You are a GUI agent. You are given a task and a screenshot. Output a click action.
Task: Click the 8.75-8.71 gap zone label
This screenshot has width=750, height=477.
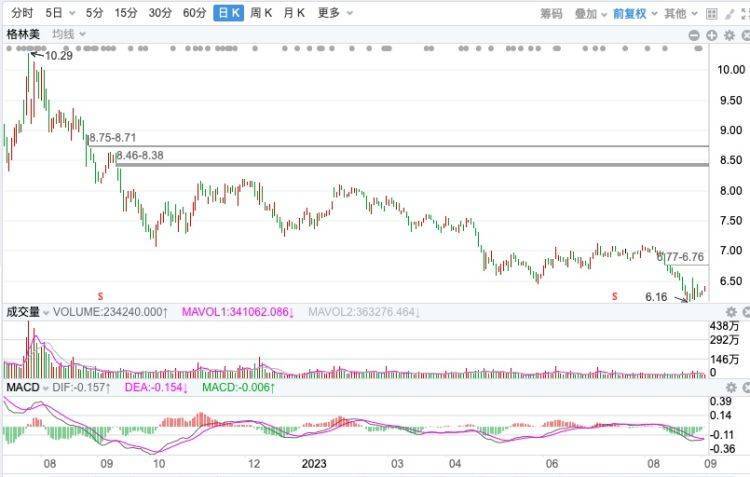pyautogui.click(x=111, y=137)
